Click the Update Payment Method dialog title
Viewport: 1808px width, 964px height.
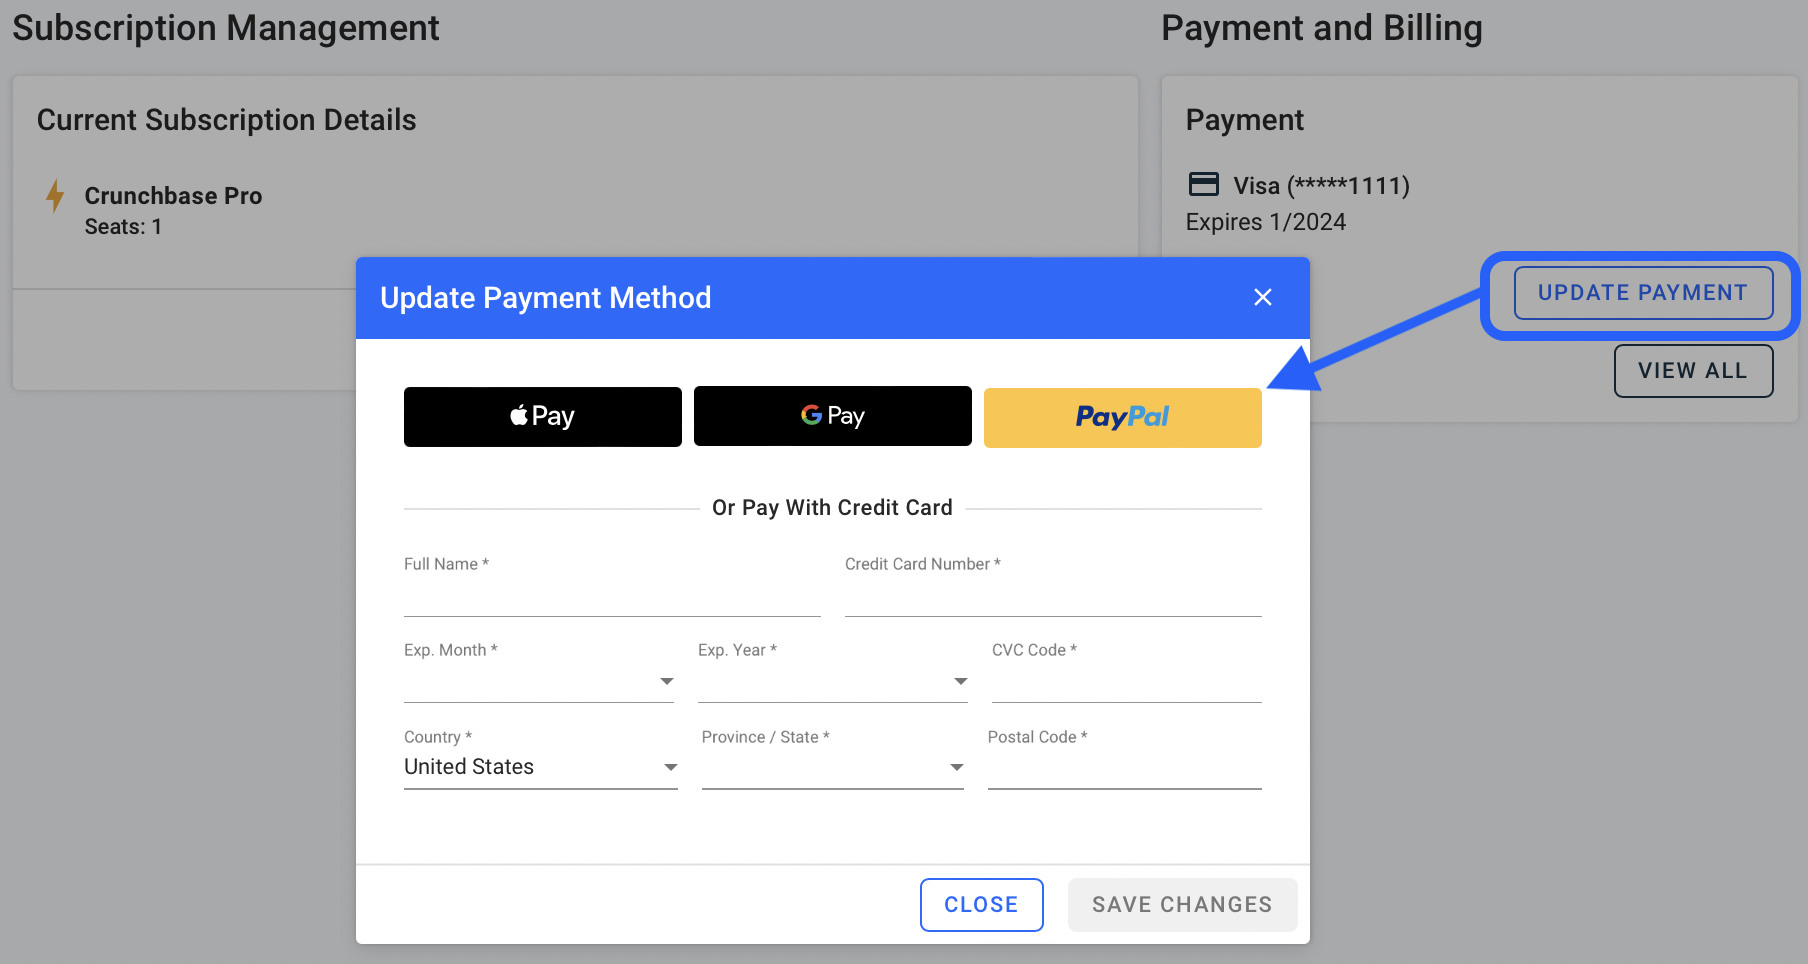coord(546,298)
